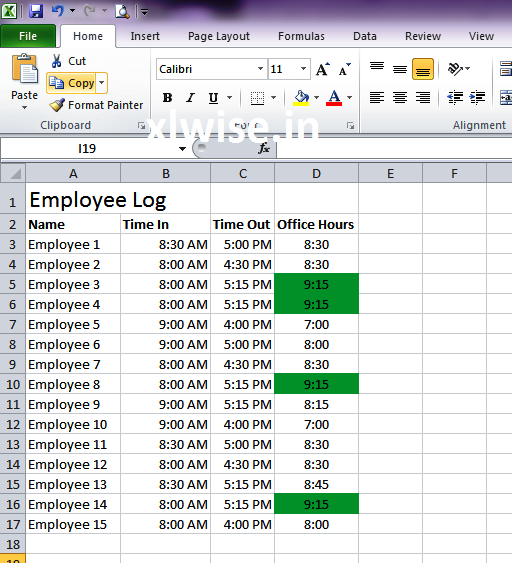Select Office Hours header cell
This screenshot has height=563, width=512.
[316, 224]
